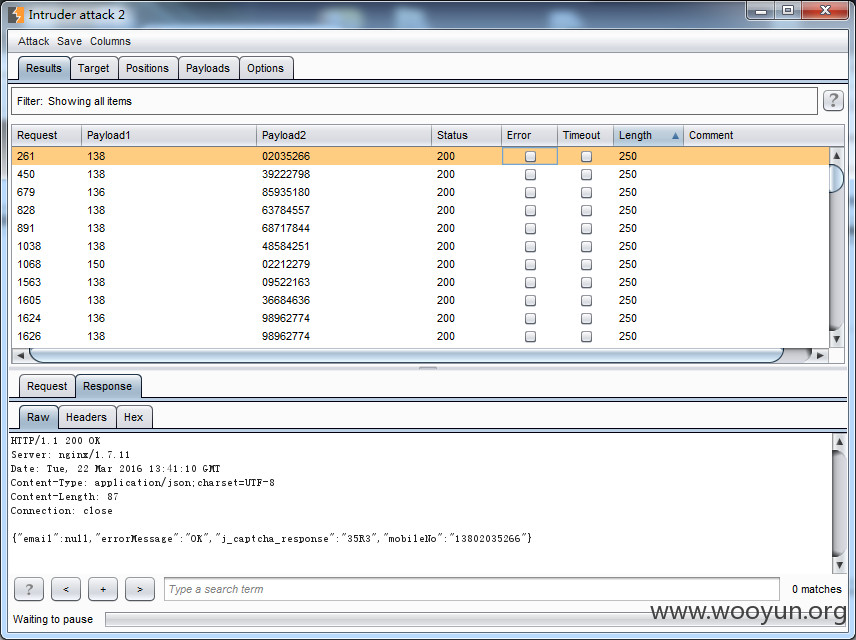Toggle Timeout checkbox for request 1068
The width and height of the screenshot is (856, 640).
[x=586, y=264]
